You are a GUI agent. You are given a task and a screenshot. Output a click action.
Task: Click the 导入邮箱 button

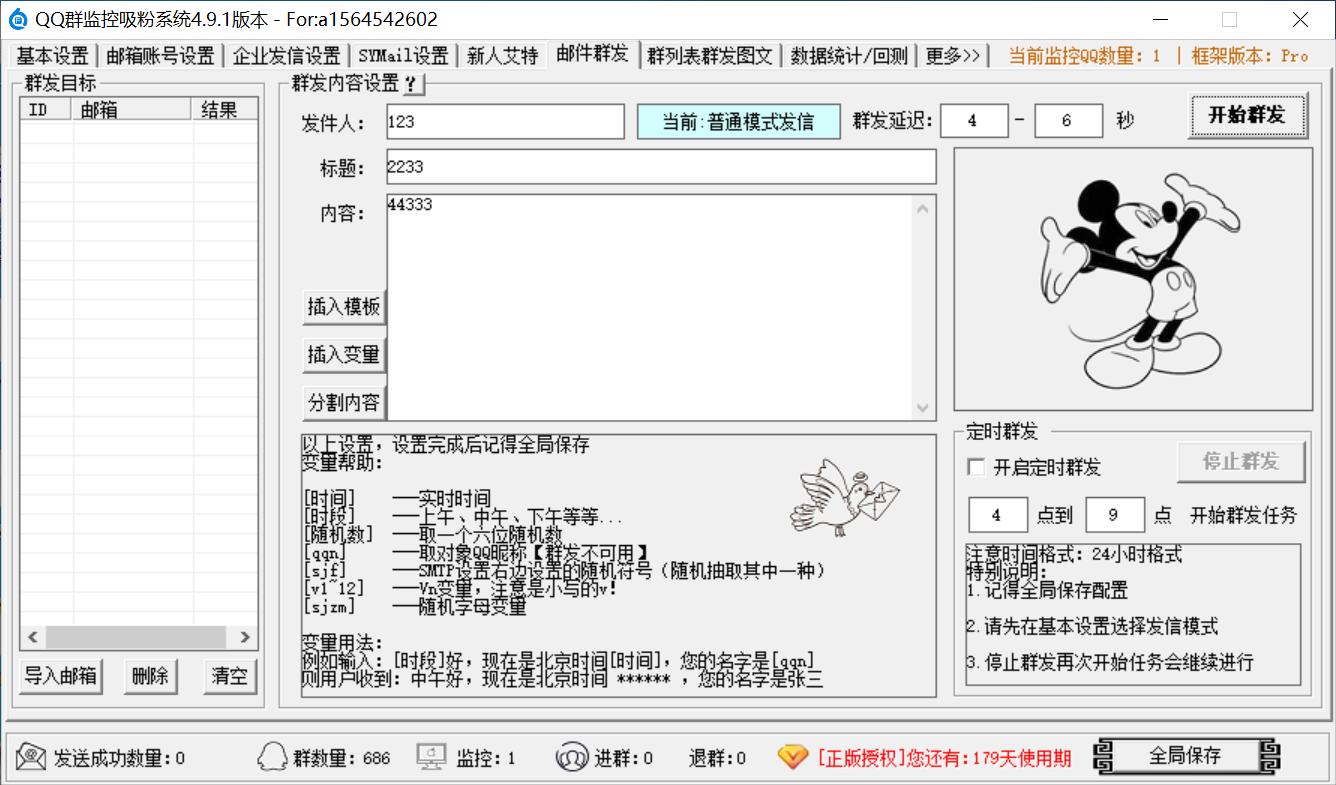[61, 676]
